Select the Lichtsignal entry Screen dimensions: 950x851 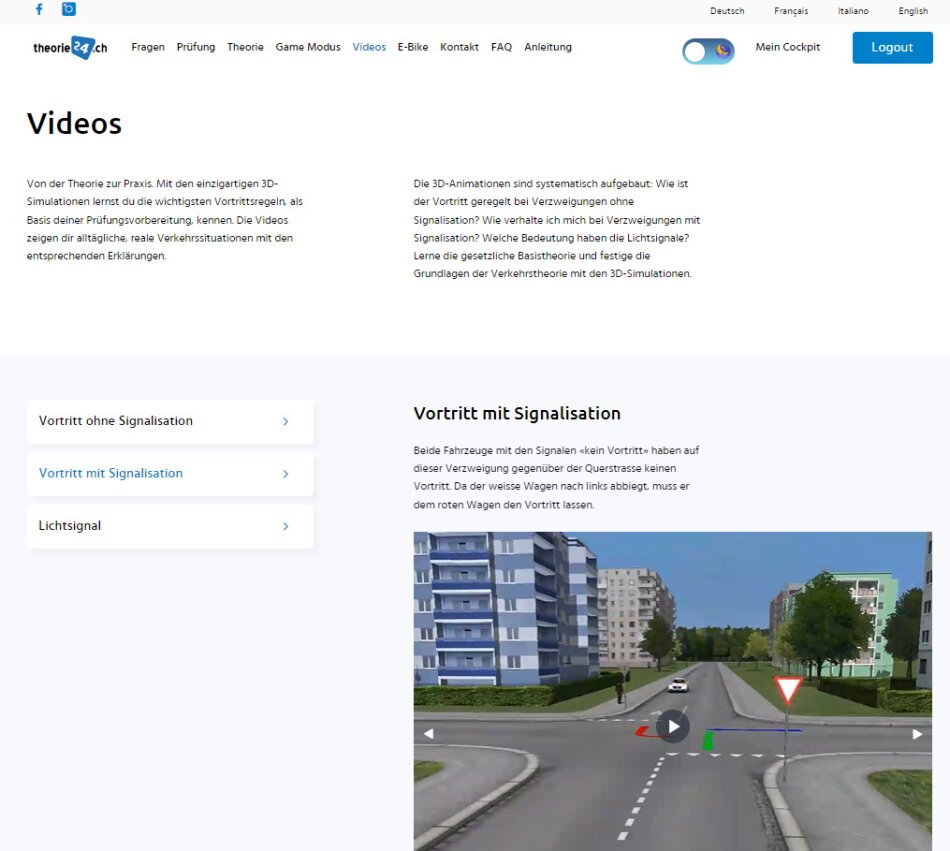pos(170,526)
